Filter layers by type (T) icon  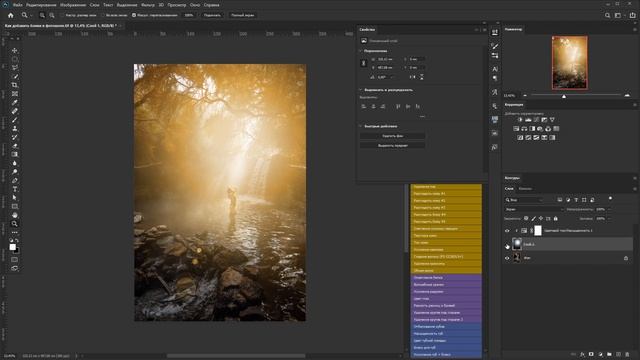tap(576, 200)
